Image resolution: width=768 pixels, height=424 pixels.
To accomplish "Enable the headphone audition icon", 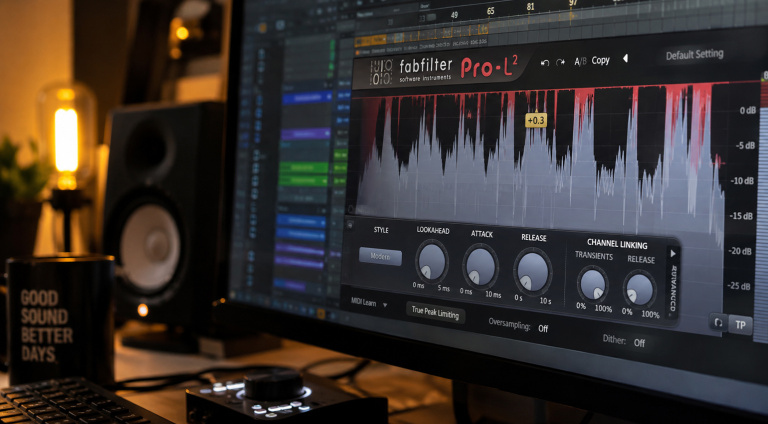I will click(x=719, y=322).
